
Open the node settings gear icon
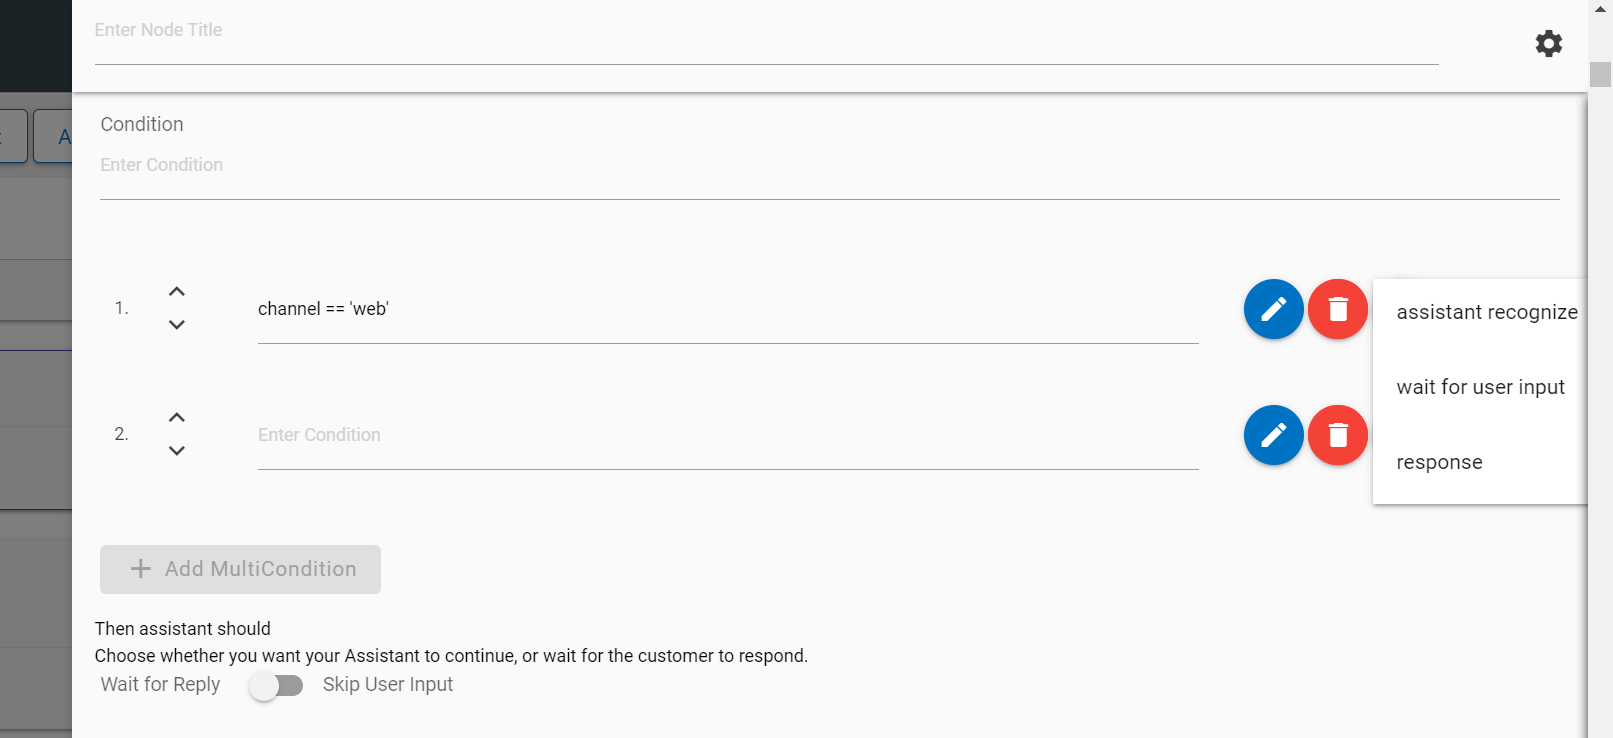(1548, 44)
